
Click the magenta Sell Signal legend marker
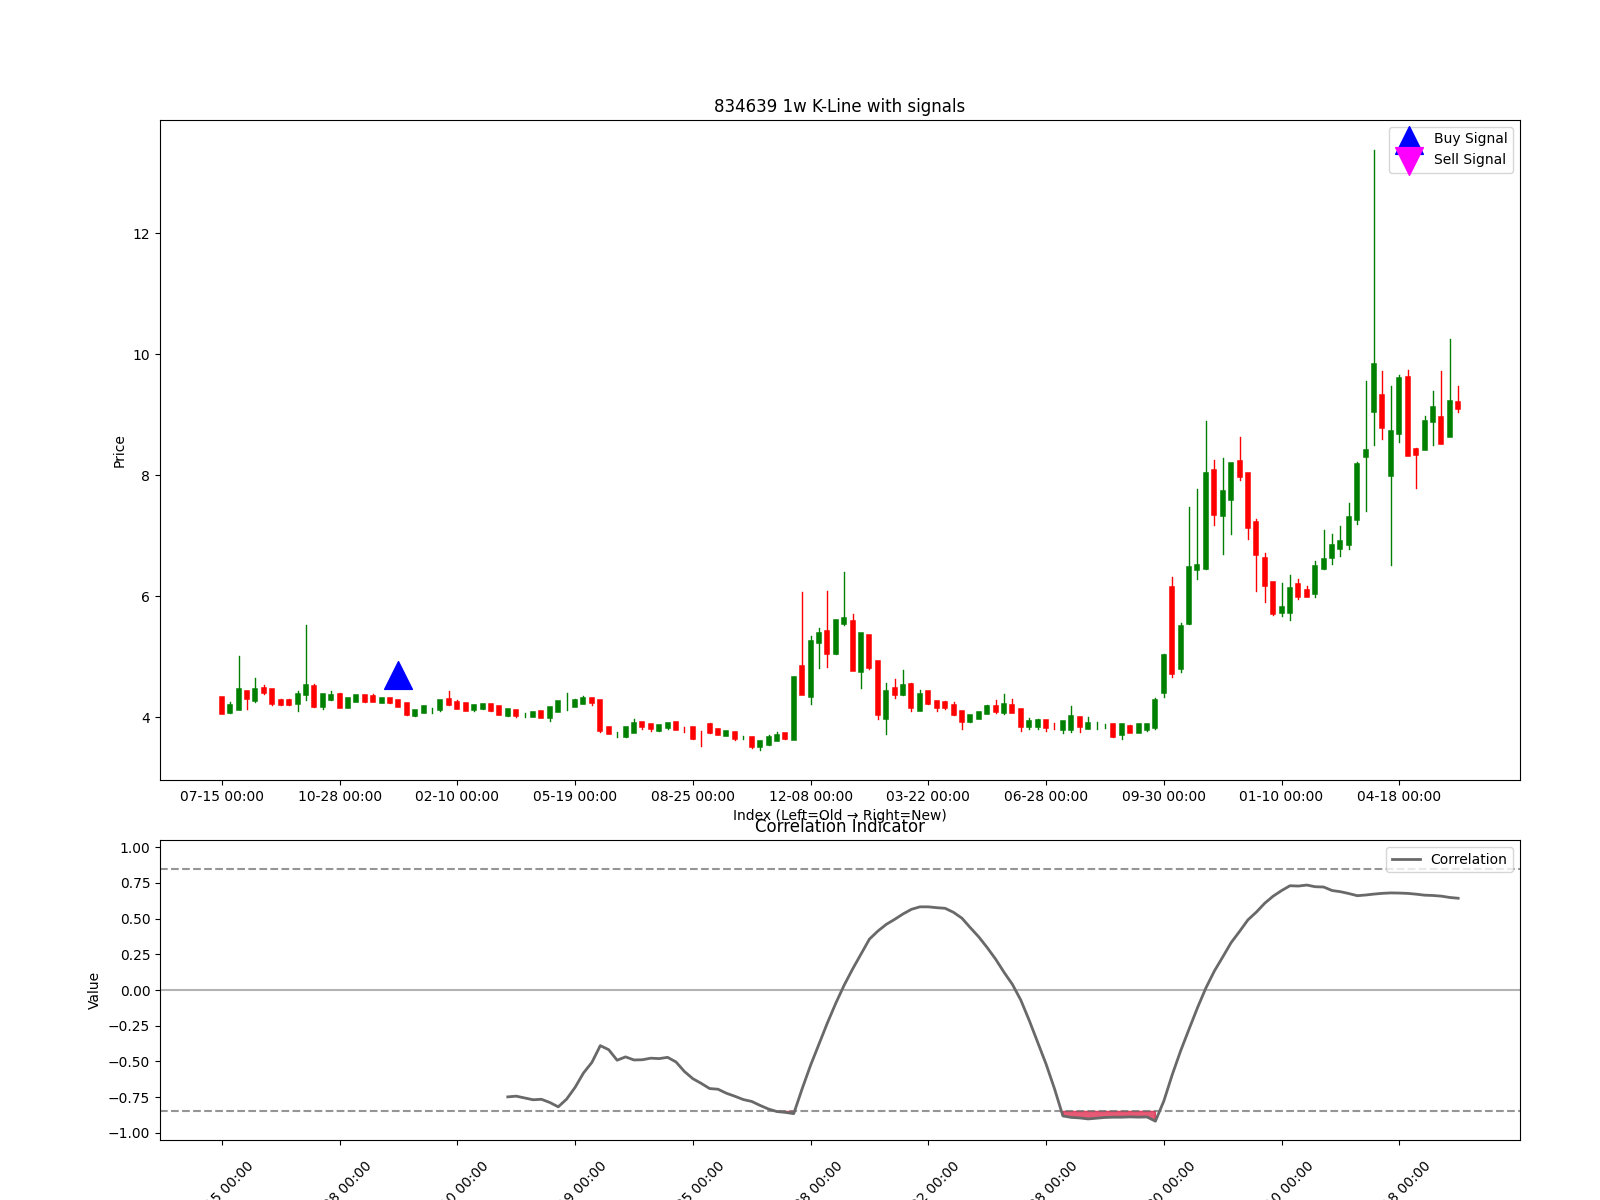[1409, 160]
